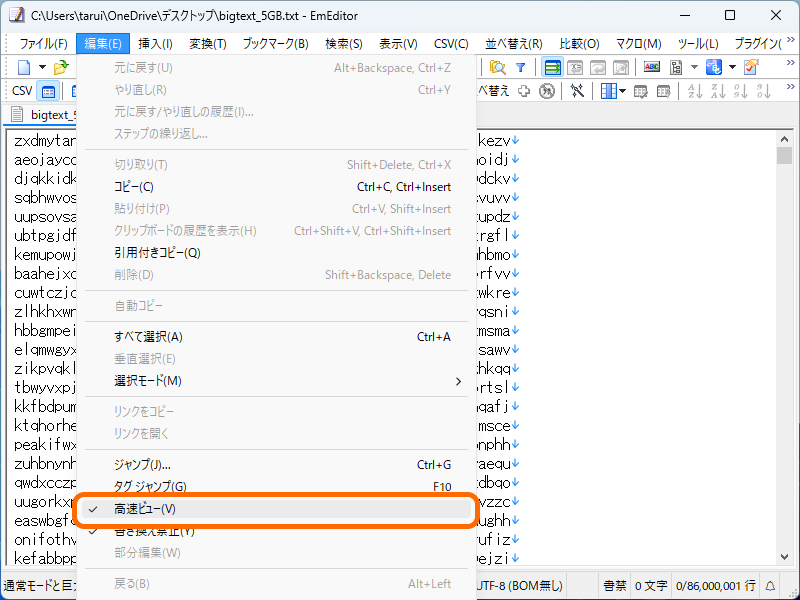The image size is (800, 600).
Task: Open the New file dropdown arrow
Action: (42, 67)
